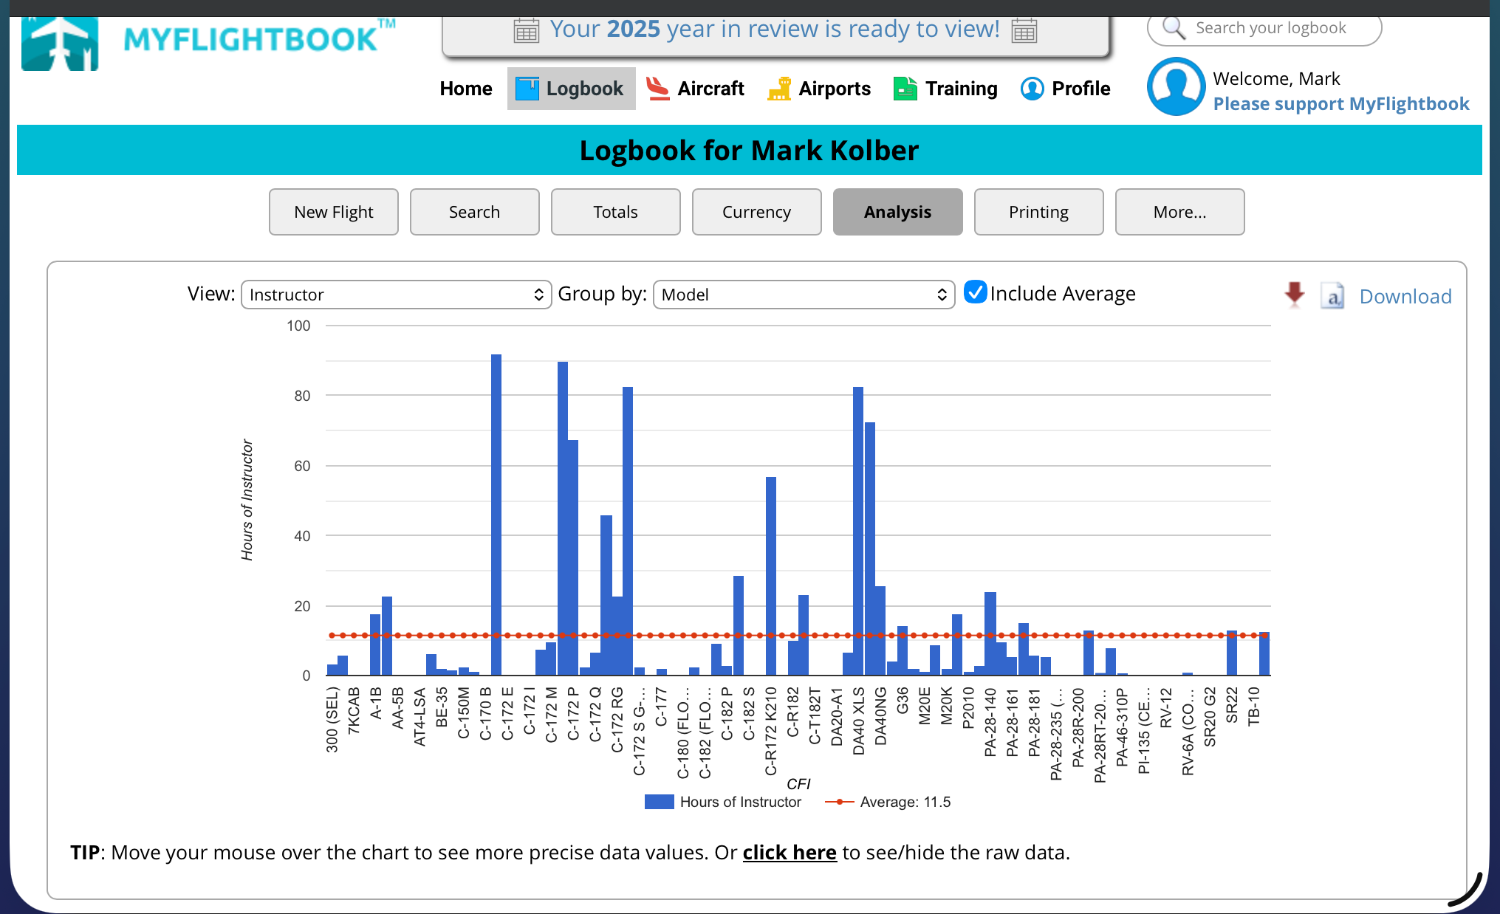Open the Group by Model dropdown

(804, 294)
